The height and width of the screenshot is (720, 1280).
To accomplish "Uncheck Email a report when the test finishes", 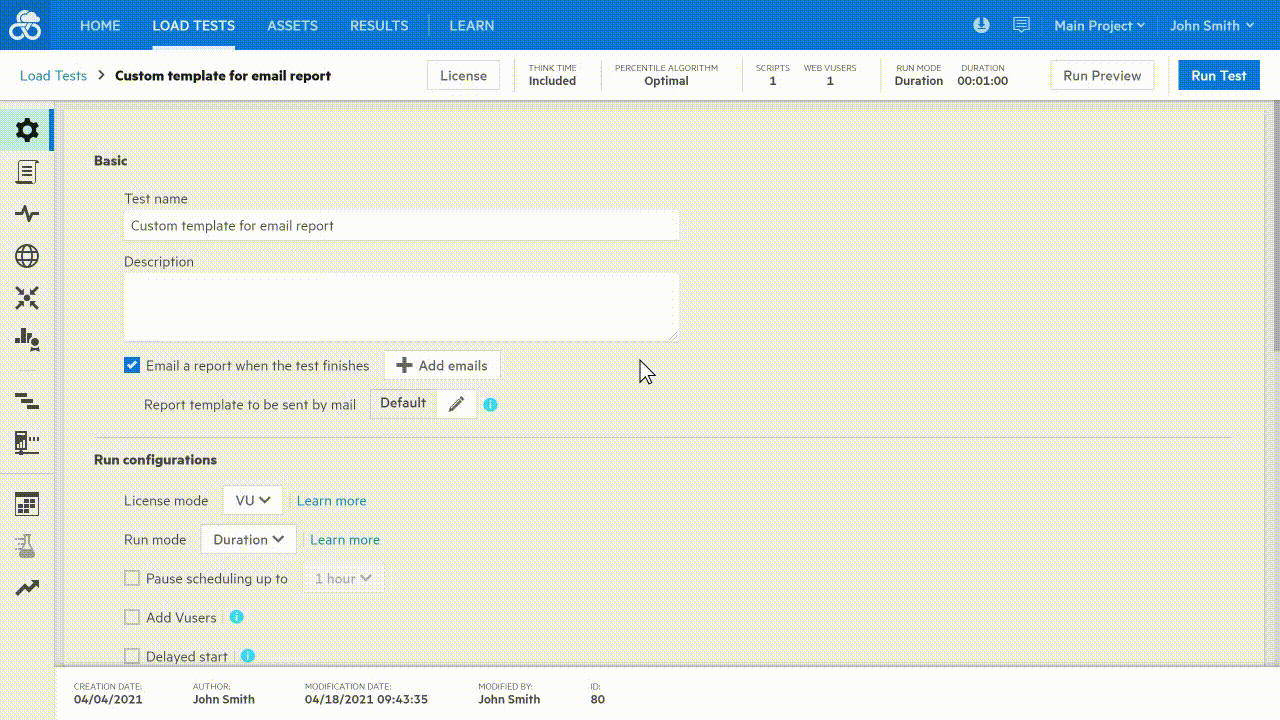I will [131, 365].
